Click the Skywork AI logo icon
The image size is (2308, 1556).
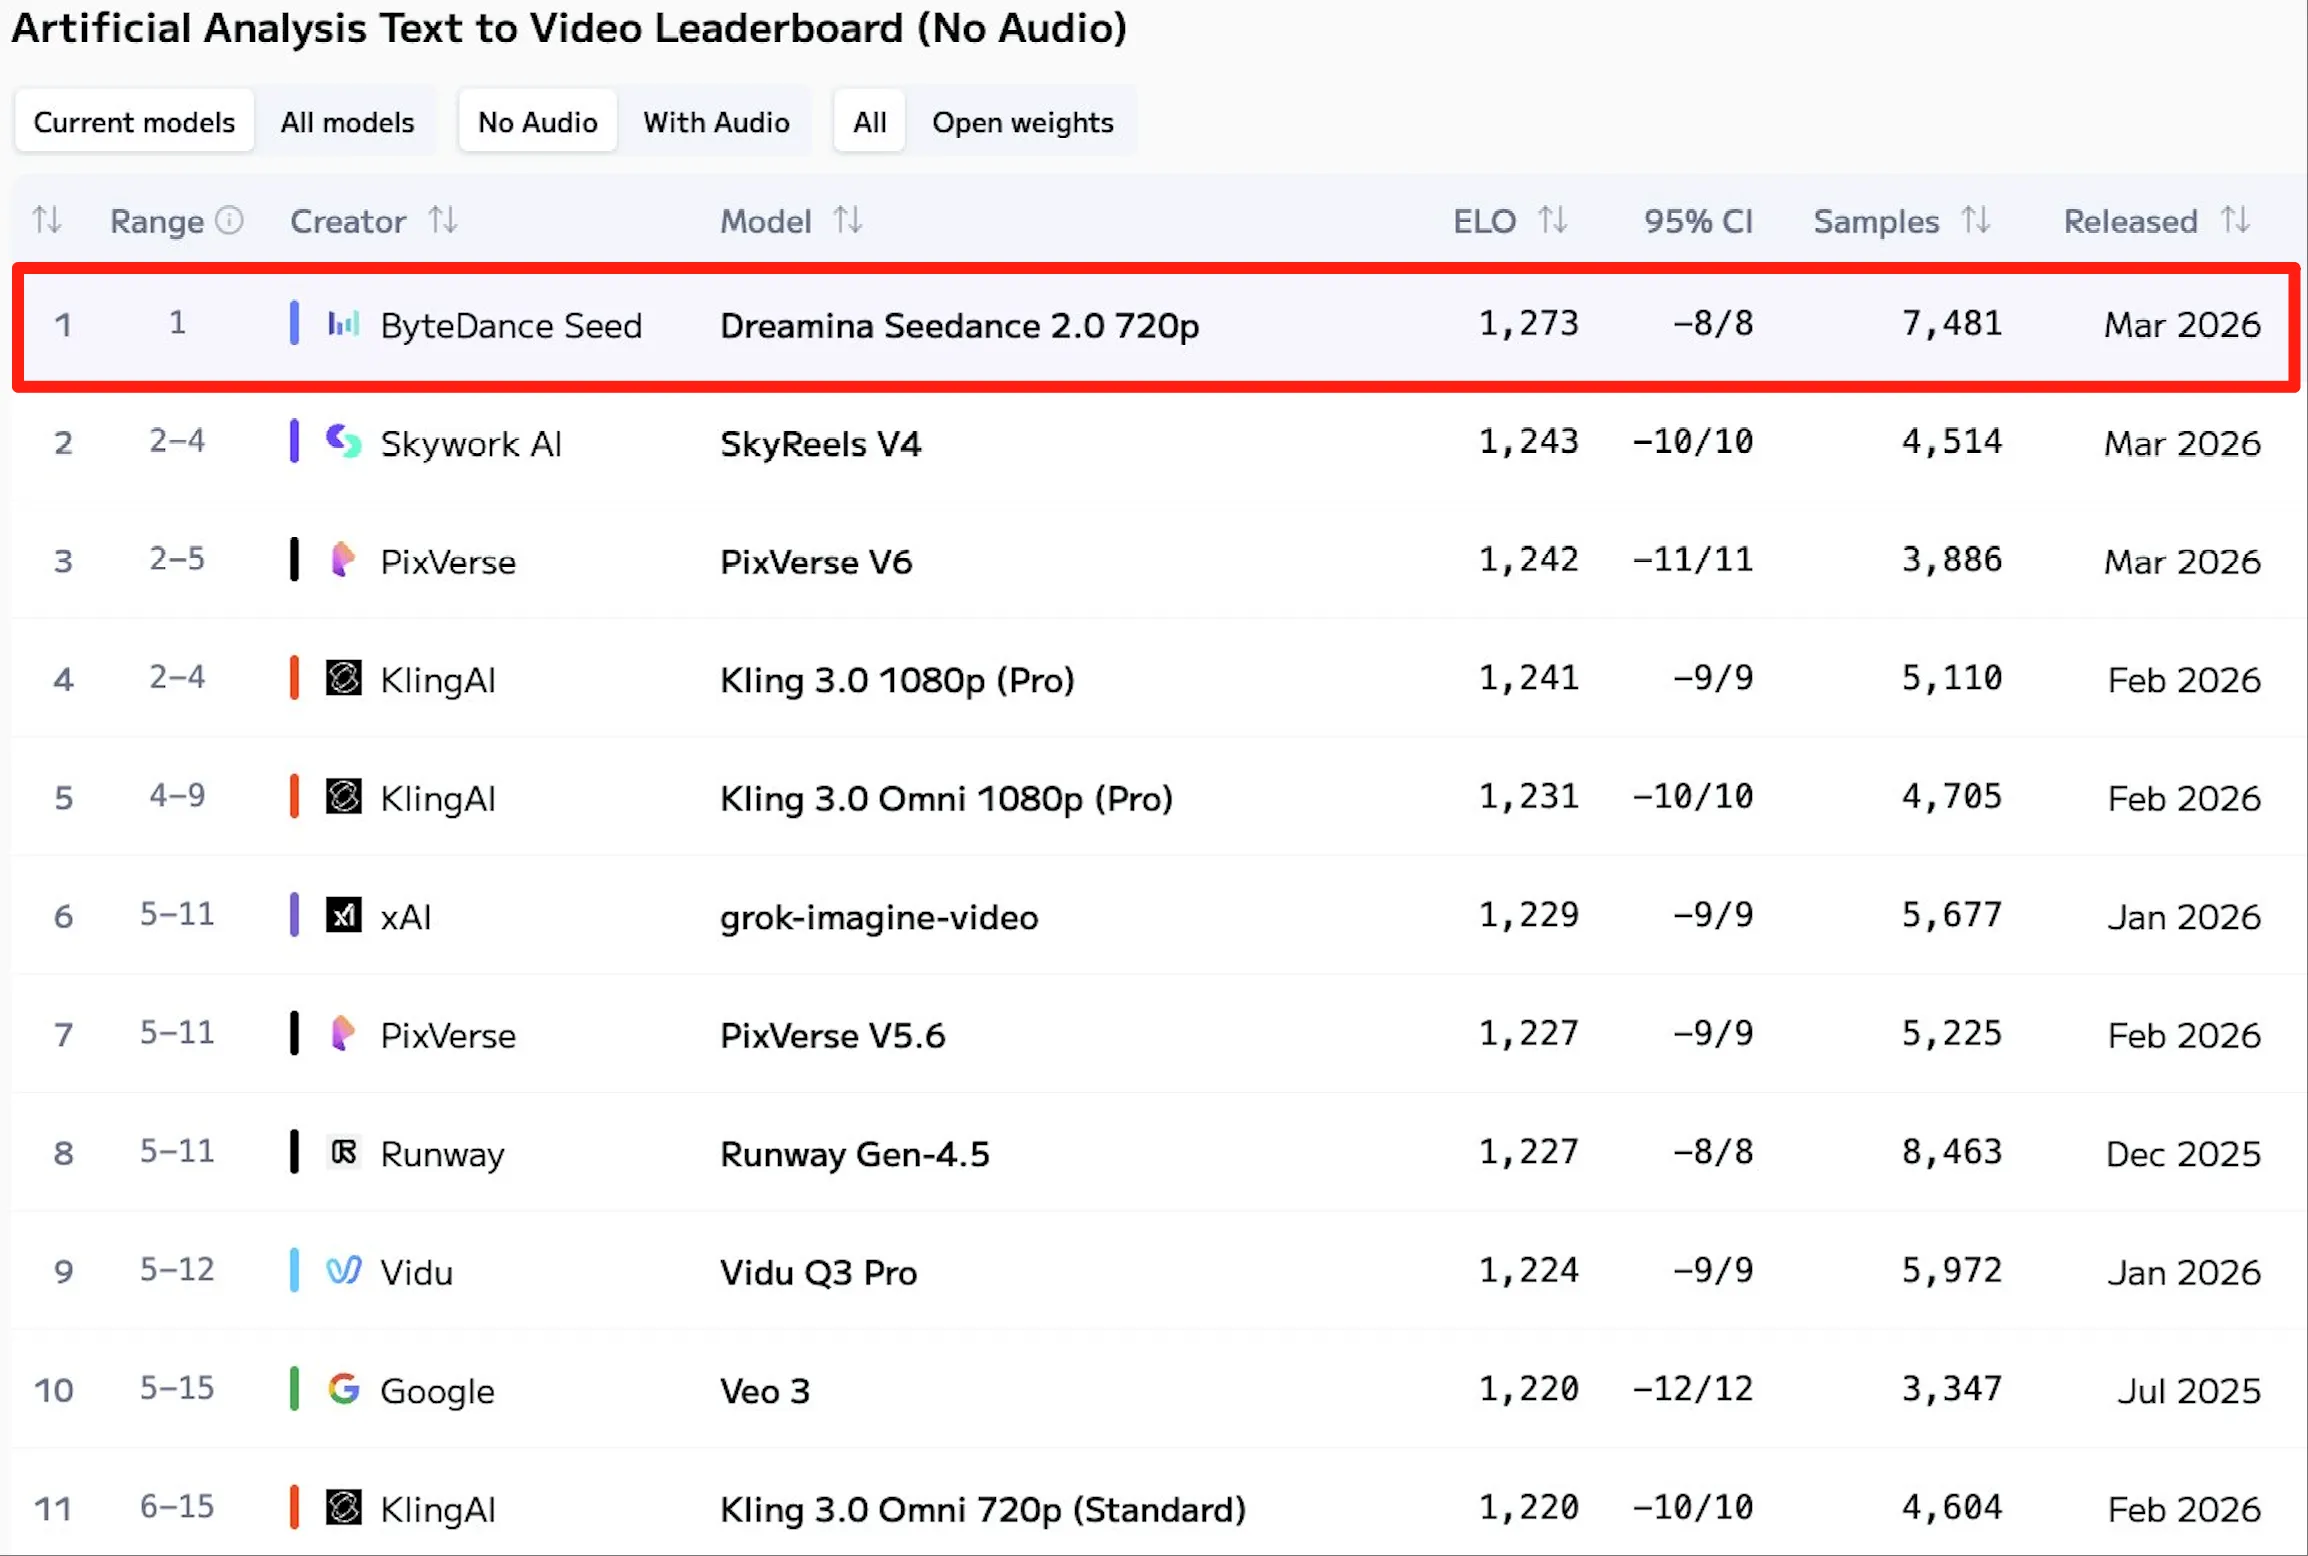(343, 442)
